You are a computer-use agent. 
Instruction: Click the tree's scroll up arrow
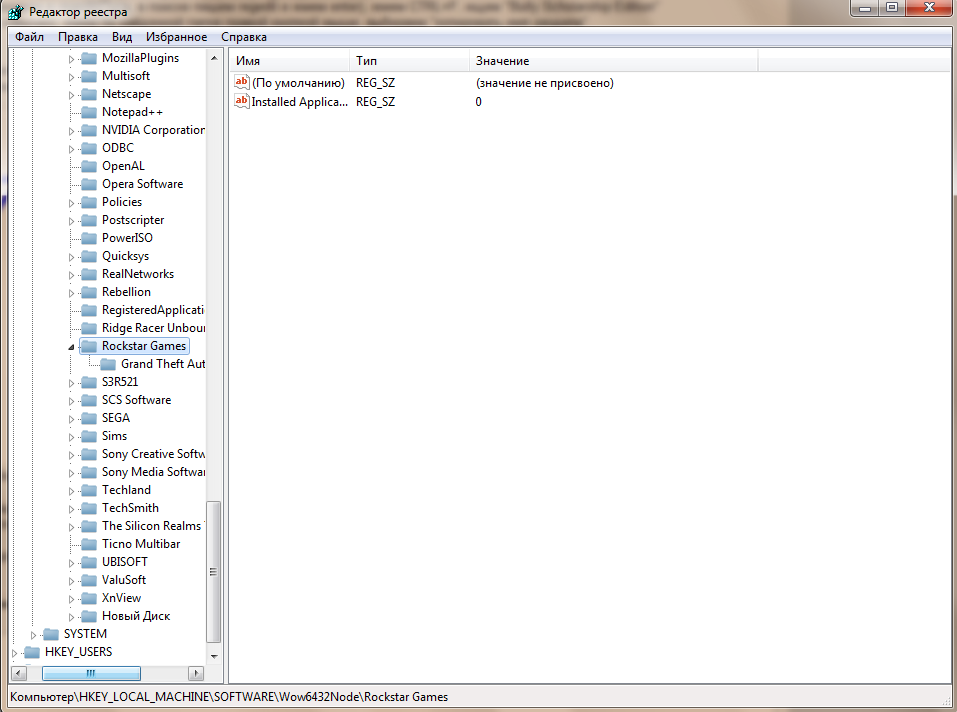[214, 58]
